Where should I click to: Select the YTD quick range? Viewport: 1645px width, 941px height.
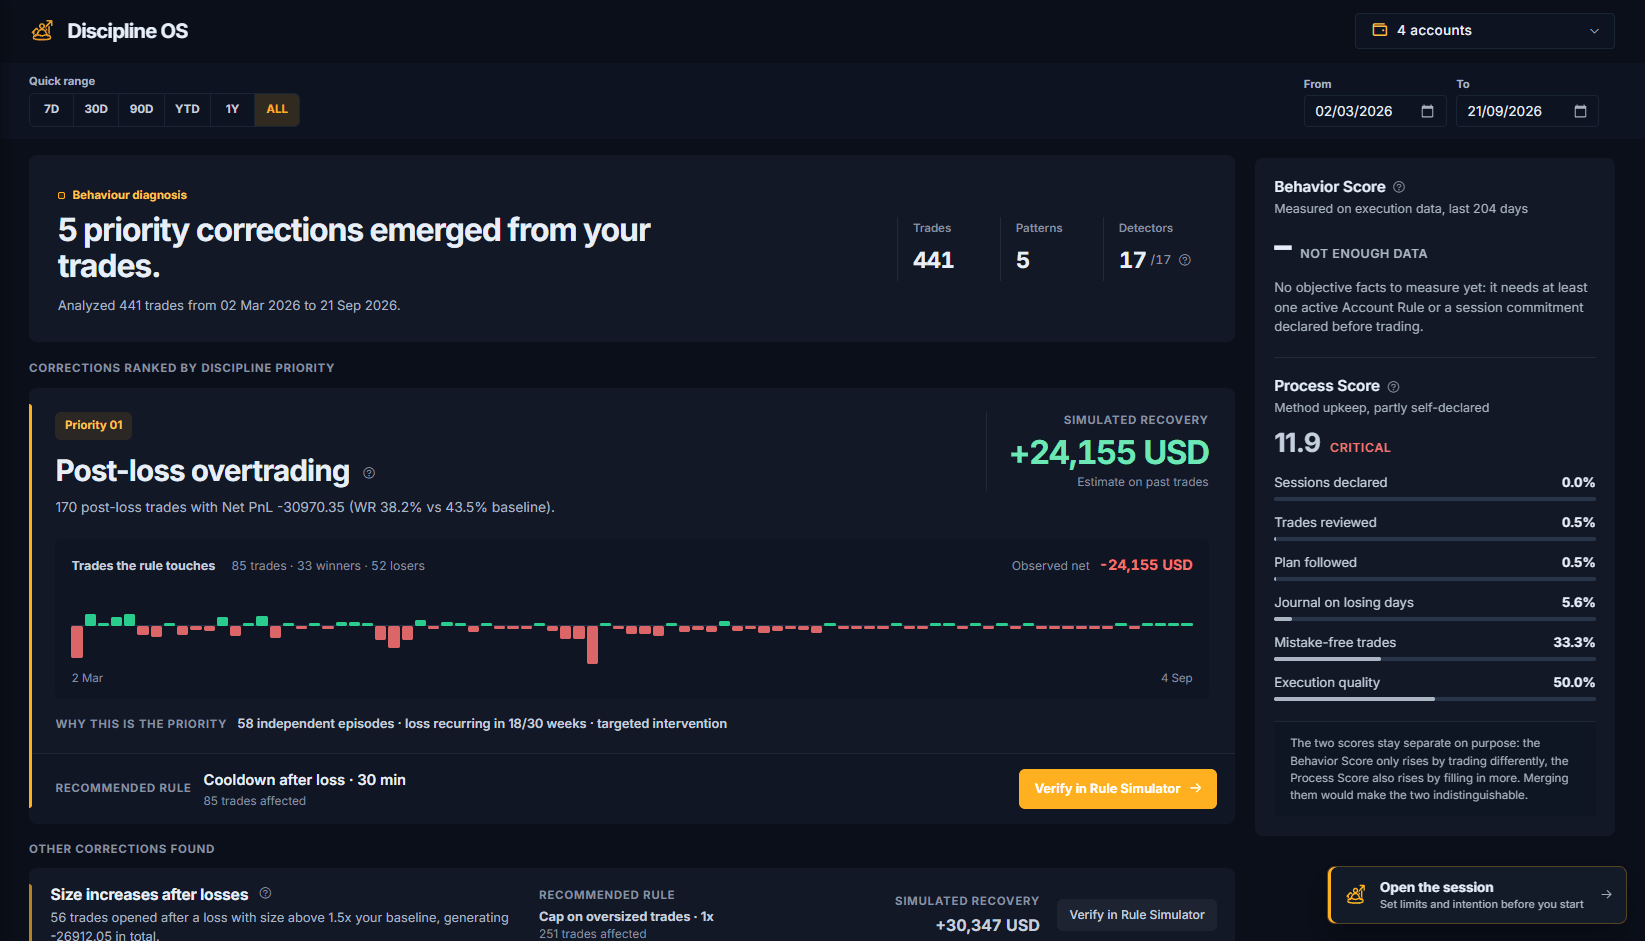(187, 109)
